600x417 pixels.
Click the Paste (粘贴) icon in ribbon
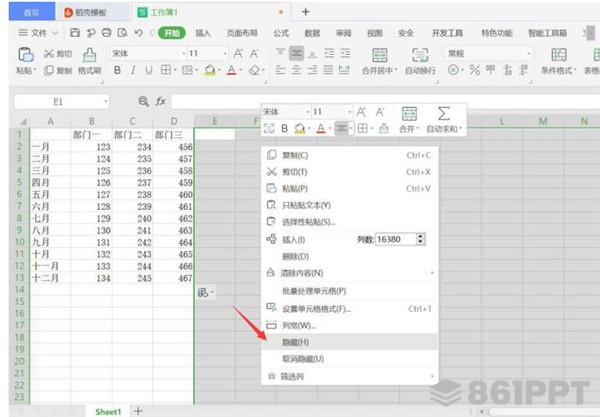pyautogui.click(x=26, y=54)
